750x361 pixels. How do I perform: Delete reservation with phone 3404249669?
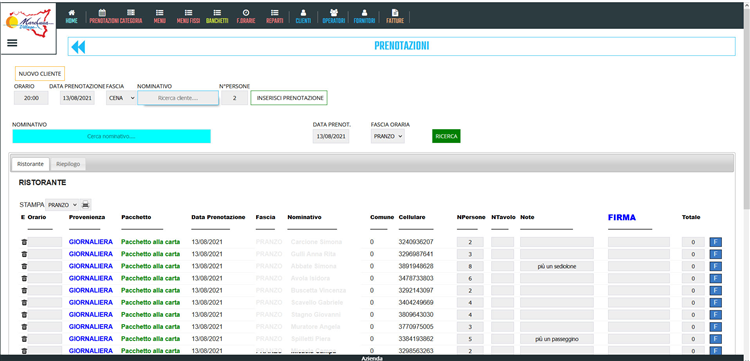tap(24, 303)
